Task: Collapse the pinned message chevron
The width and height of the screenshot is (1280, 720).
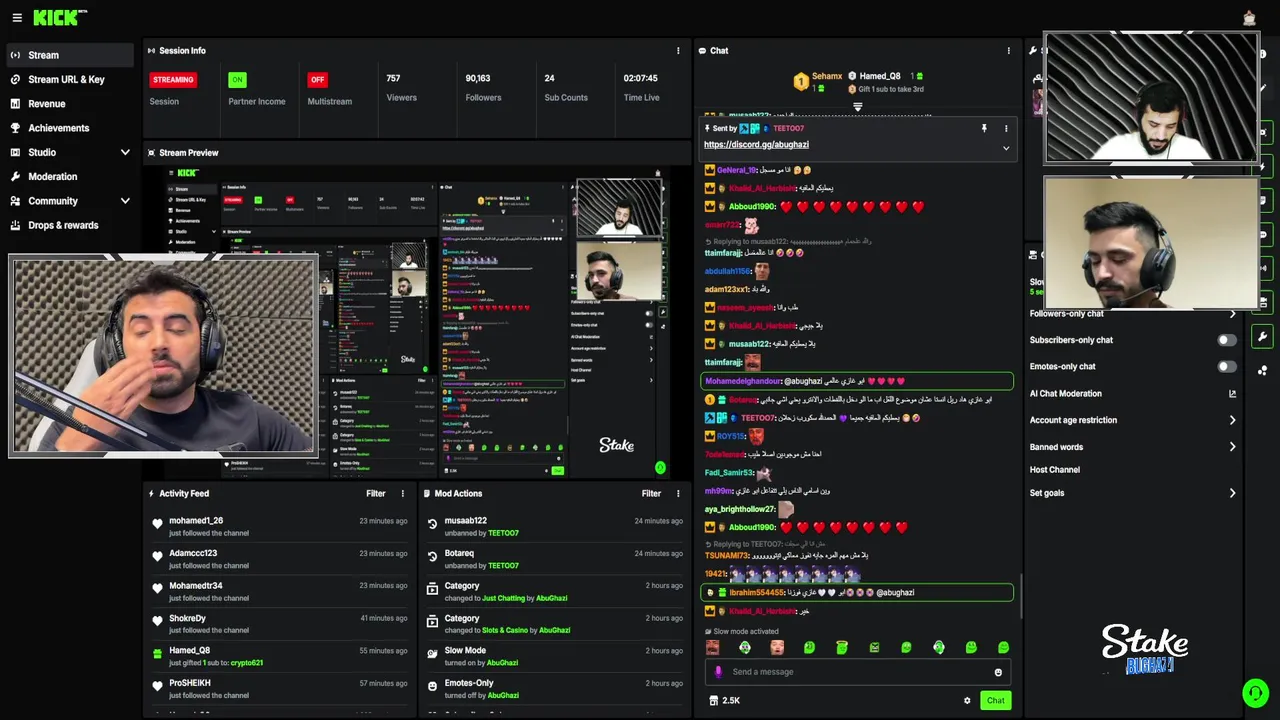Action: pos(1006,148)
